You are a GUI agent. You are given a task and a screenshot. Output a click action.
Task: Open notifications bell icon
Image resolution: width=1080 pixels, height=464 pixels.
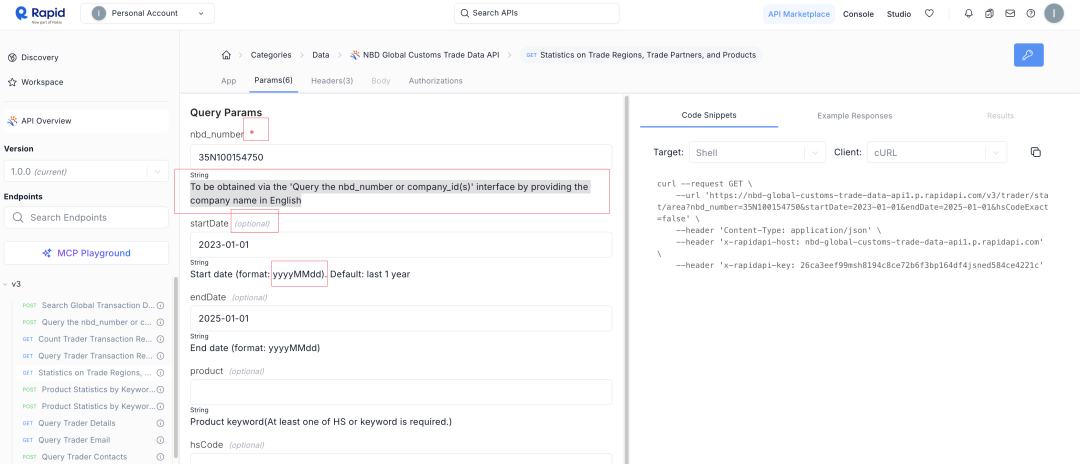tap(969, 13)
